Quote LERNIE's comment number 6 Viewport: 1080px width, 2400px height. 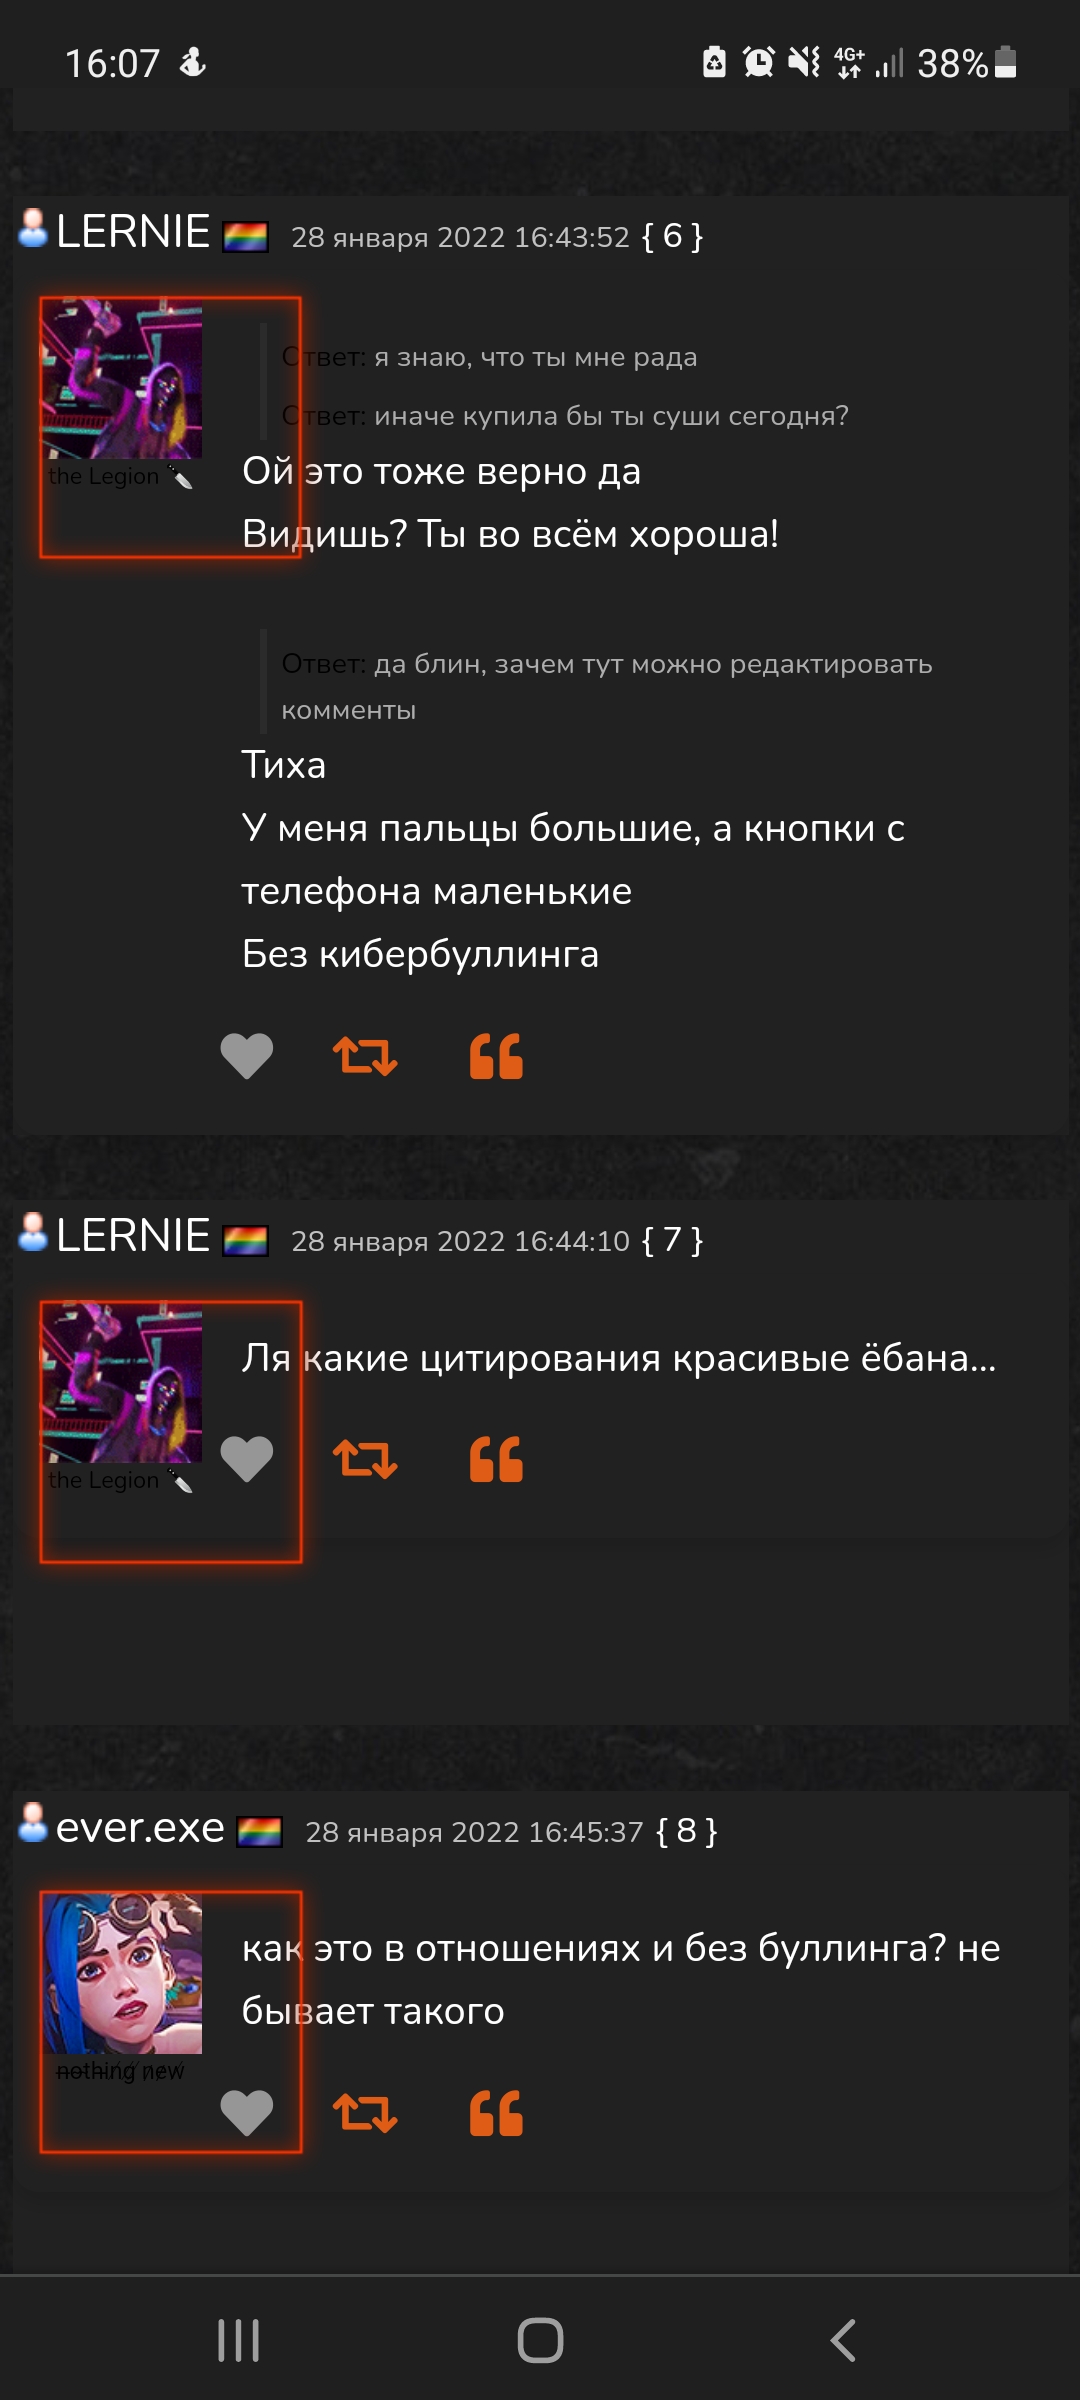point(496,1056)
